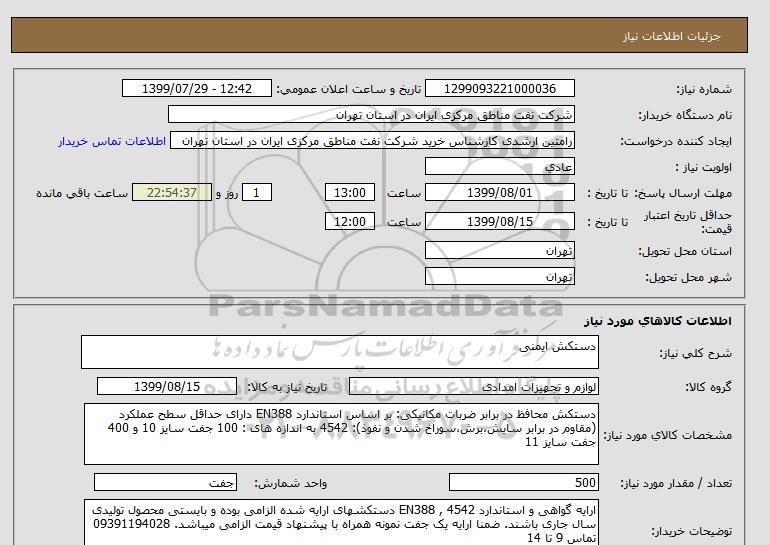Click the تعداد / مقدار مورد نیاز label
Screen dimensions: 770x545
pyautogui.click(x=676, y=484)
